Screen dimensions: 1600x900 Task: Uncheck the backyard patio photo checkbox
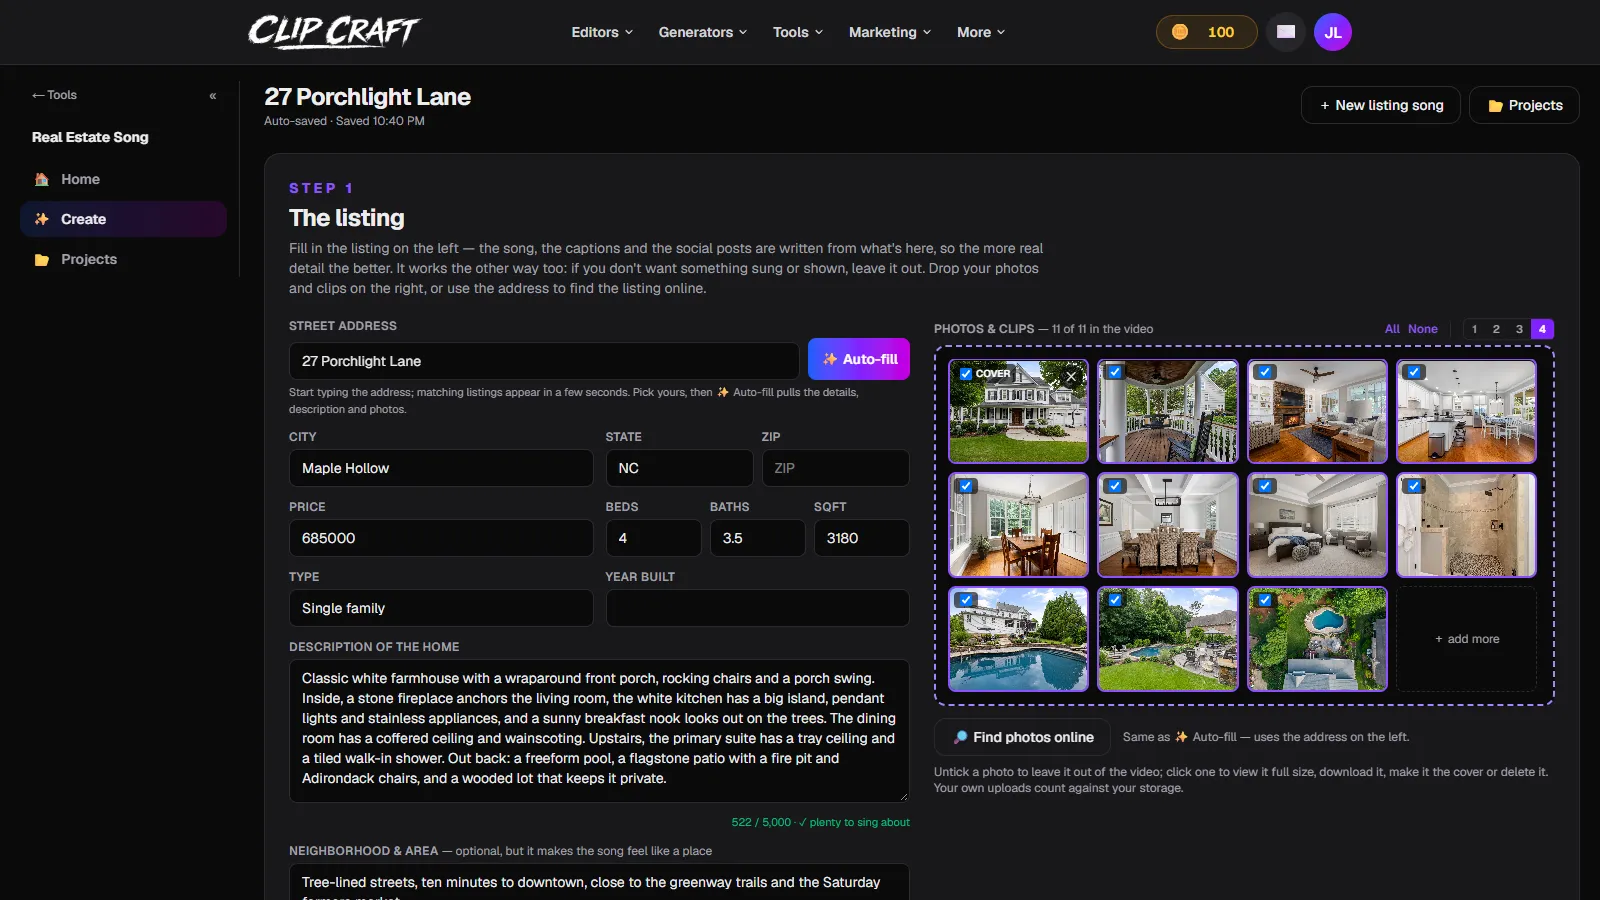tap(1115, 600)
